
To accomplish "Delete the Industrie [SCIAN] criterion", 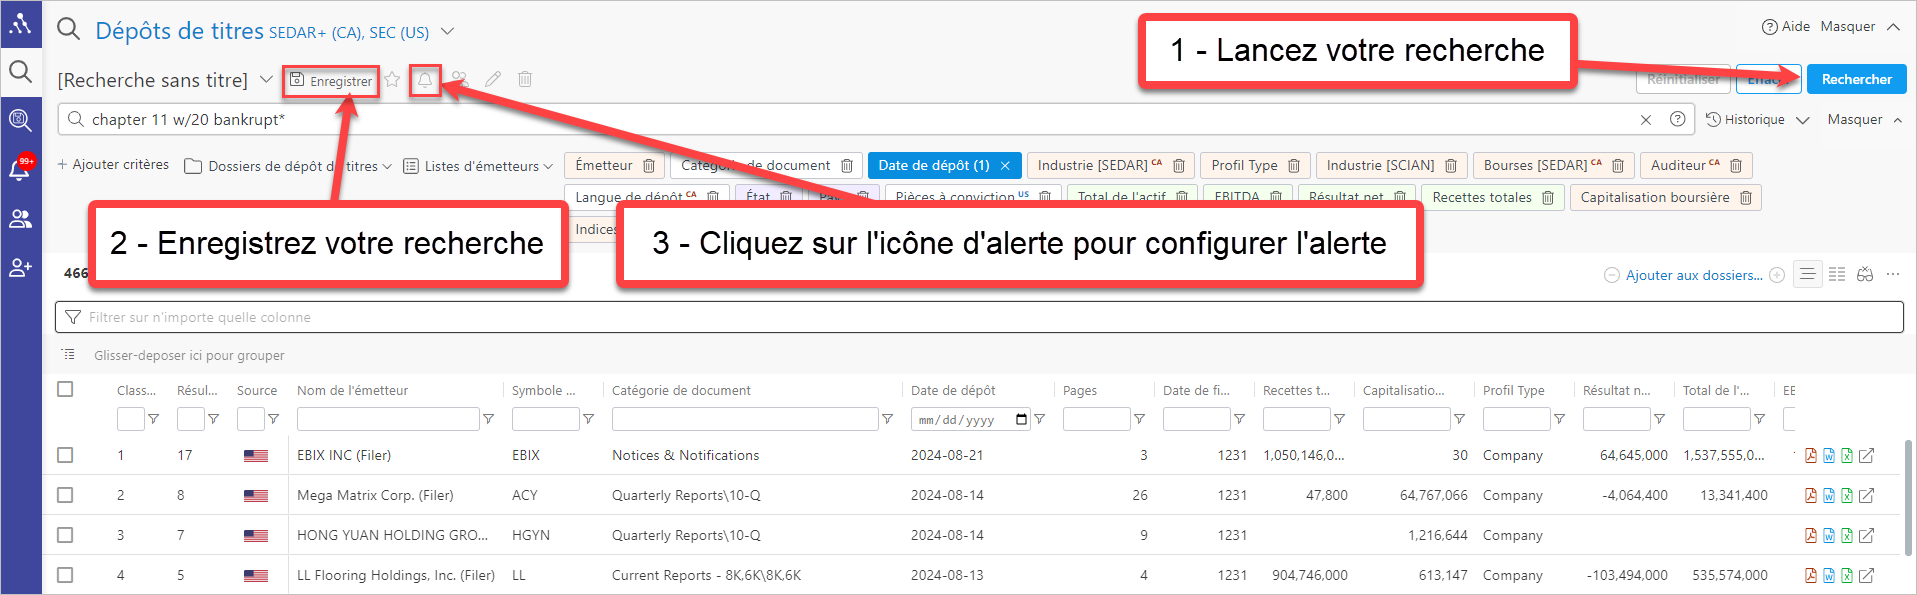I will pos(1451,166).
